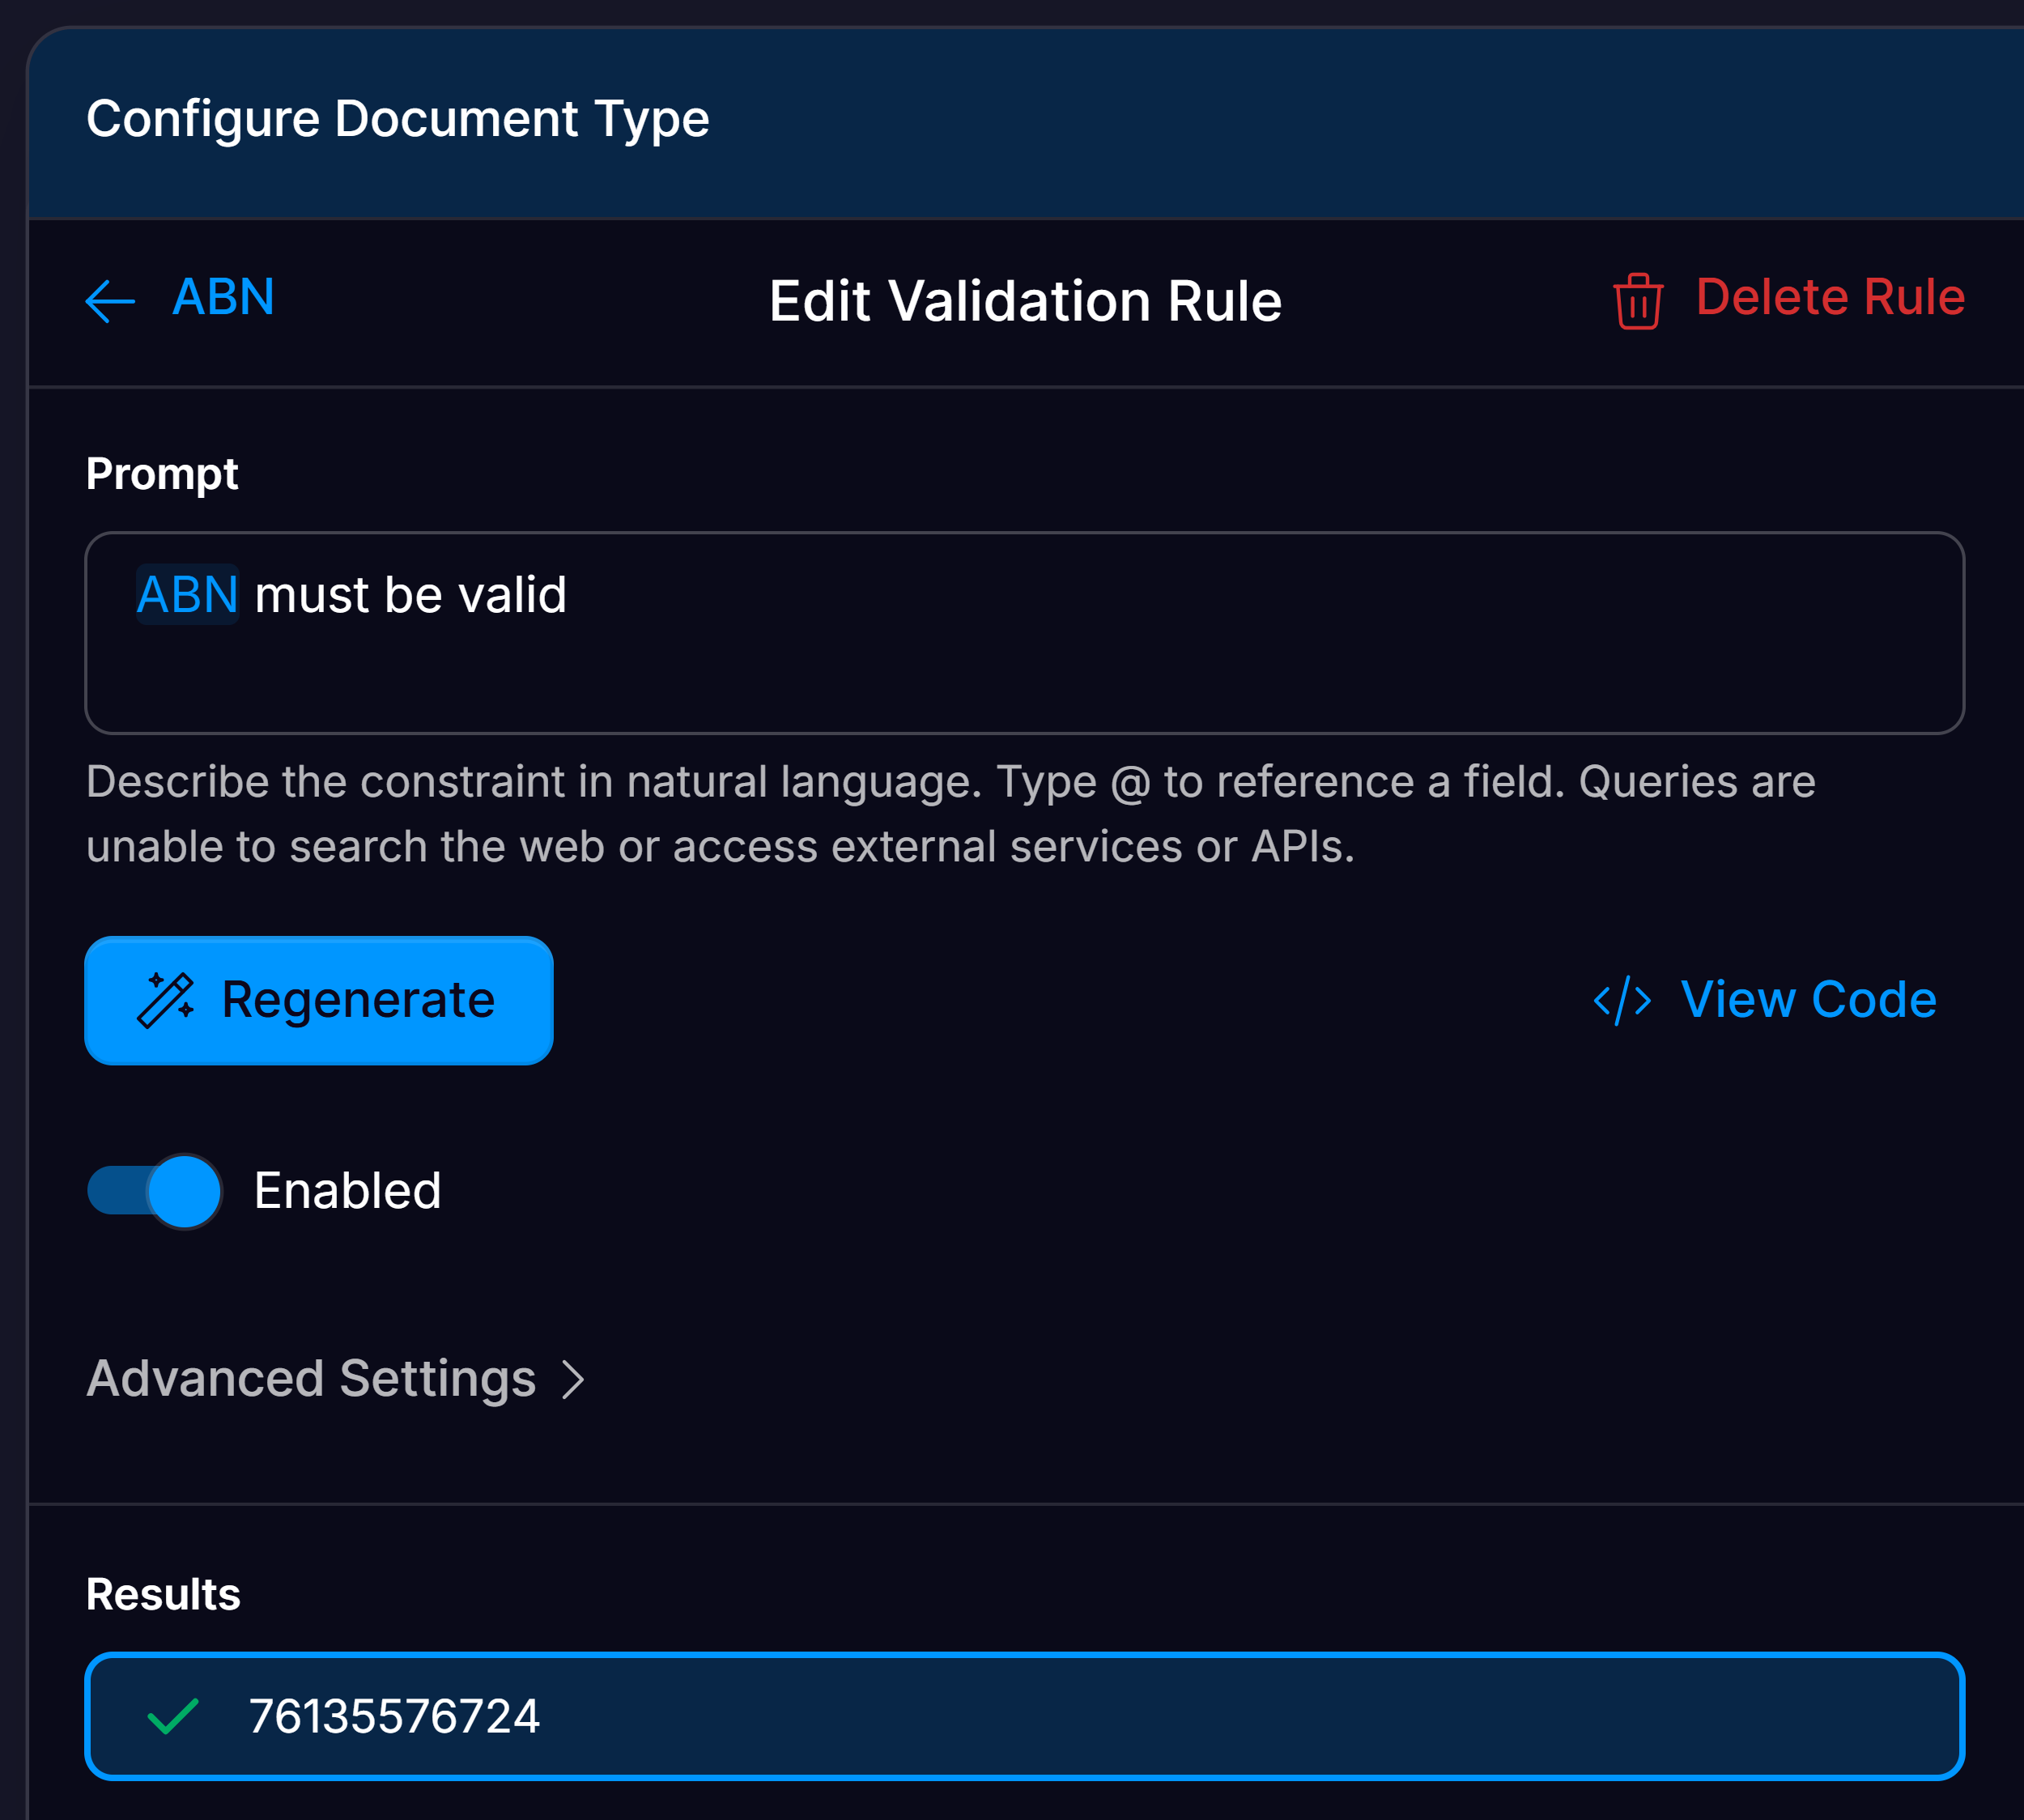Screen dimensions: 2024x1820
Task: Click the back arrow to return
Action: pos(110,301)
